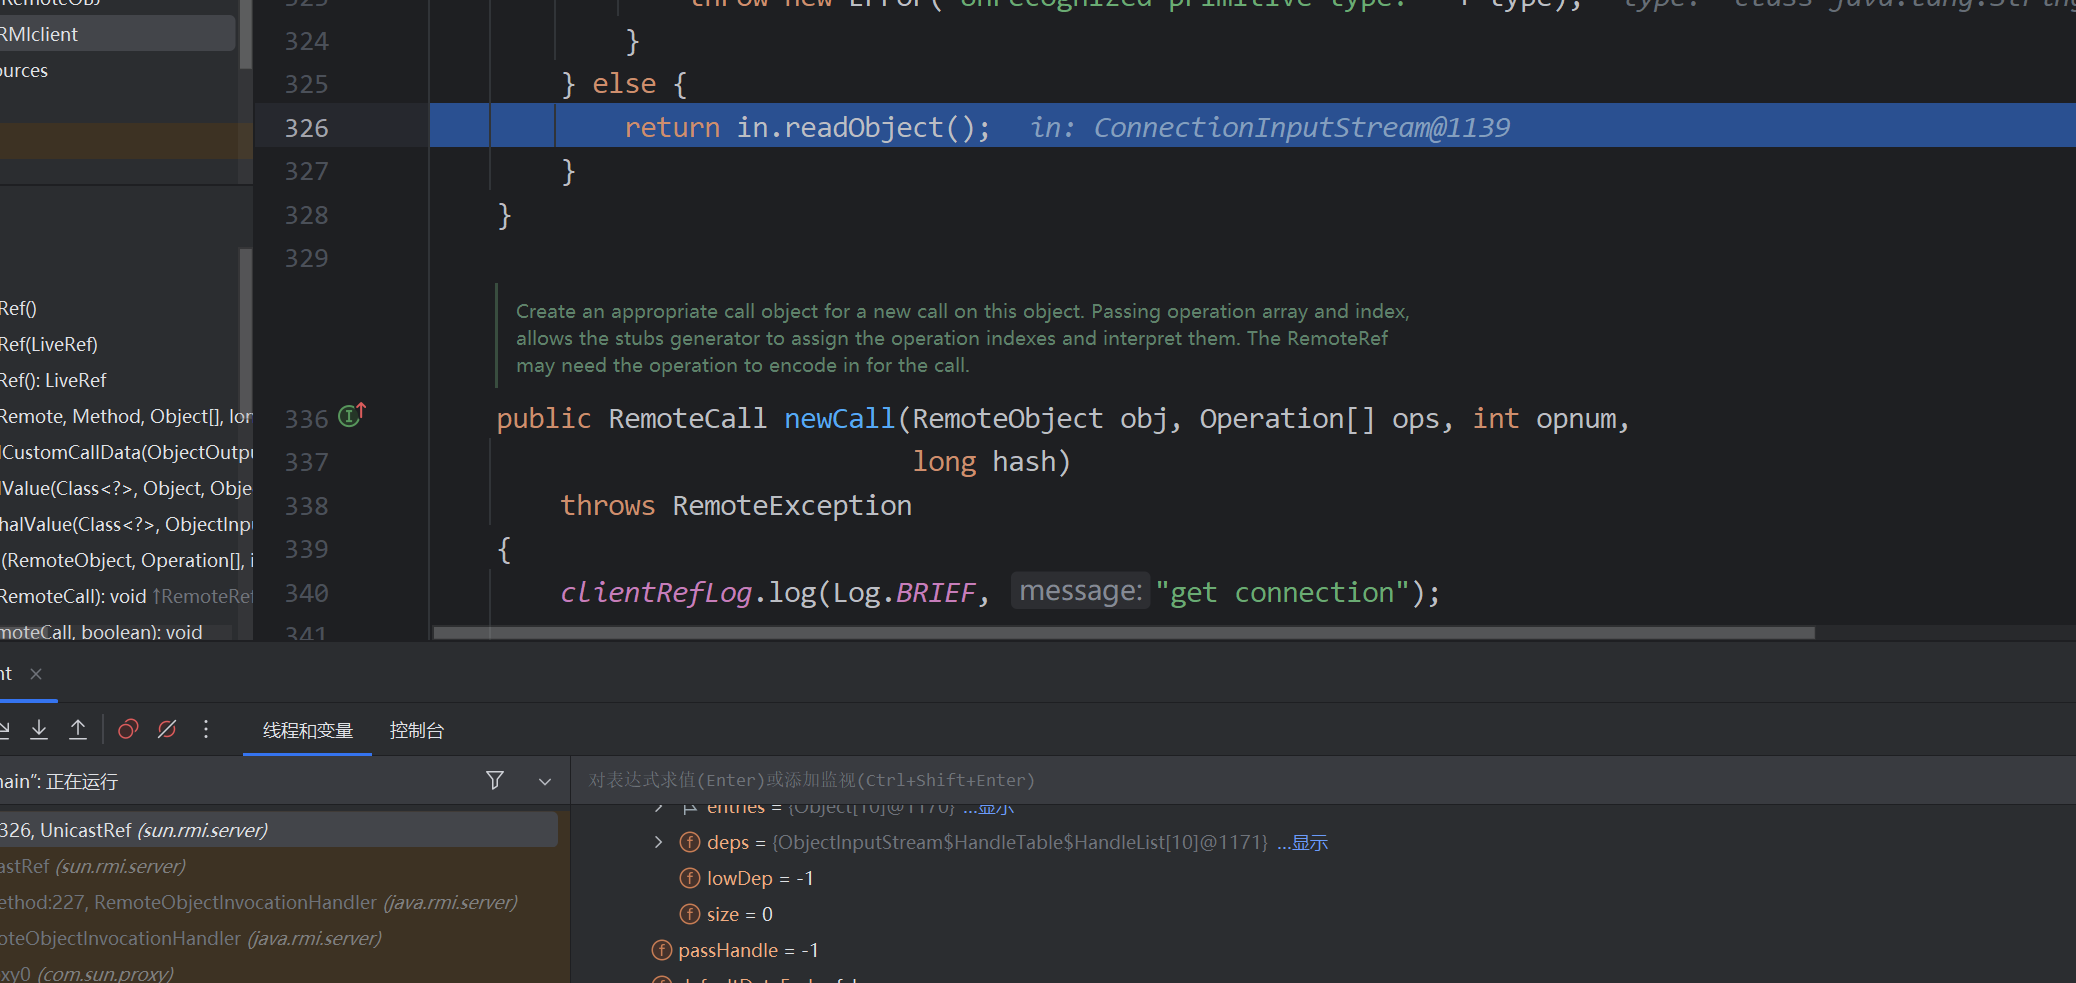This screenshot has width=2076, height=983.
Task: Click the field icon beside lowDep variable
Action: [689, 878]
